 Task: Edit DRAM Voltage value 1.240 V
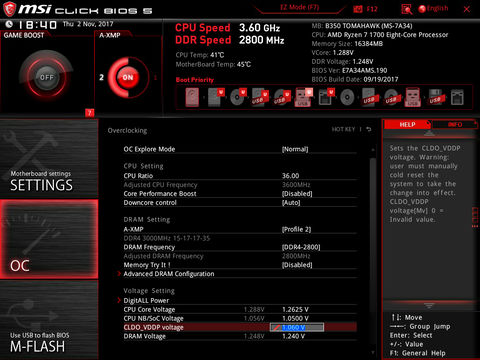click(293, 336)
